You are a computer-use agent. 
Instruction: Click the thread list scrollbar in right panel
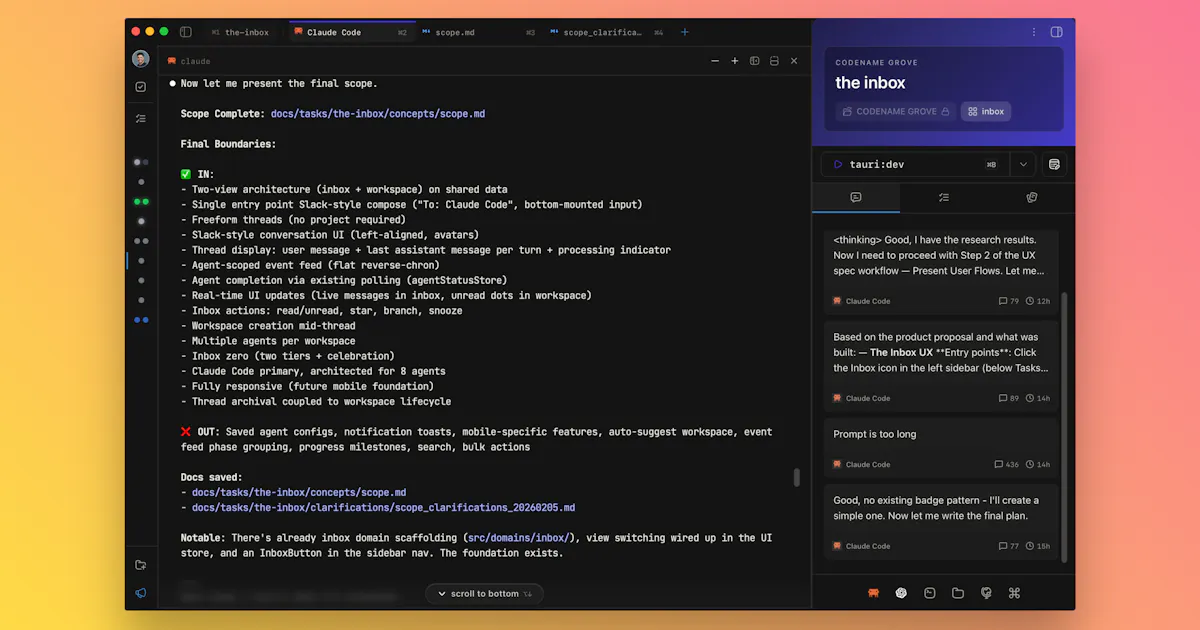[1064, 427]
